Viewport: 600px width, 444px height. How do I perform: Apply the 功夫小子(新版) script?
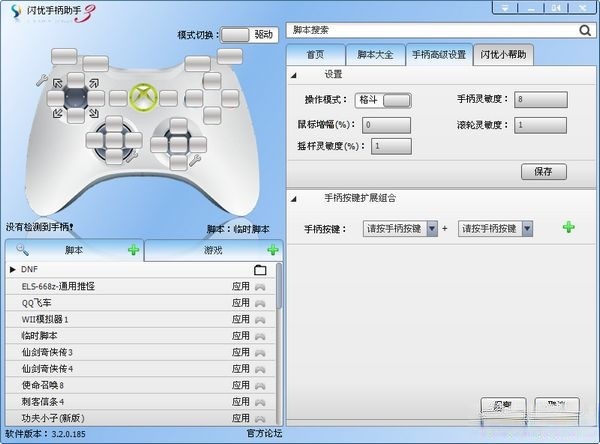[241, 418]
